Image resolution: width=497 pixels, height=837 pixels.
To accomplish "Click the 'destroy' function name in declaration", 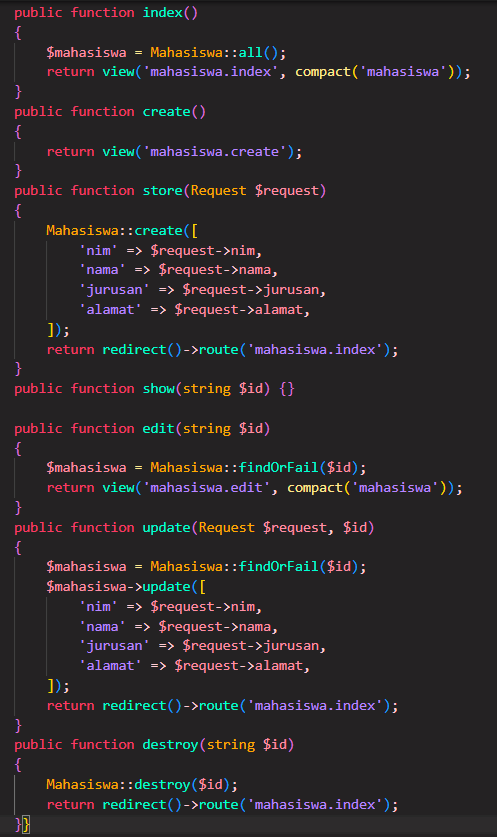I will [170, 745].
